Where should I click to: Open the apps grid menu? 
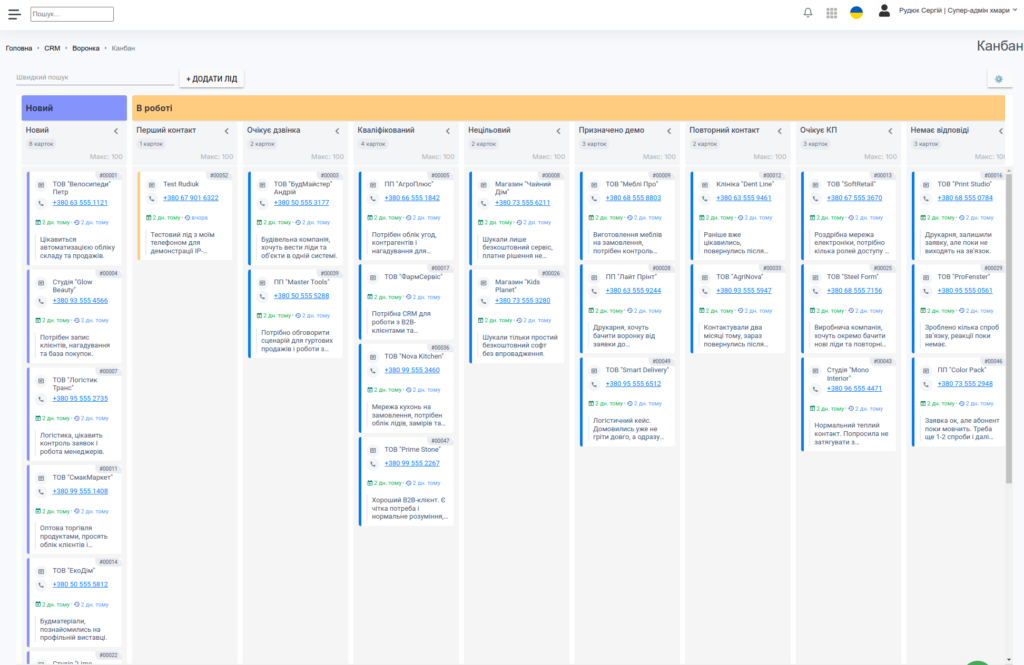tap(832, 13)
